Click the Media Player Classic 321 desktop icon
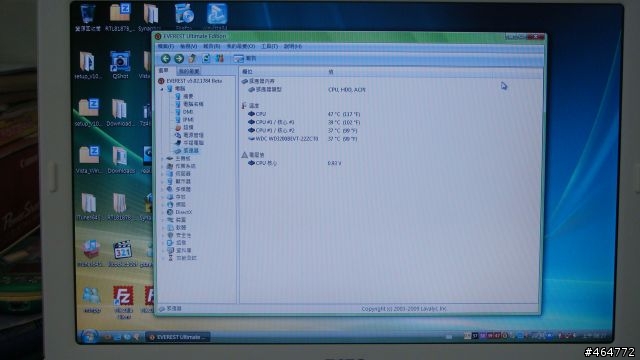 click(122, 253)
